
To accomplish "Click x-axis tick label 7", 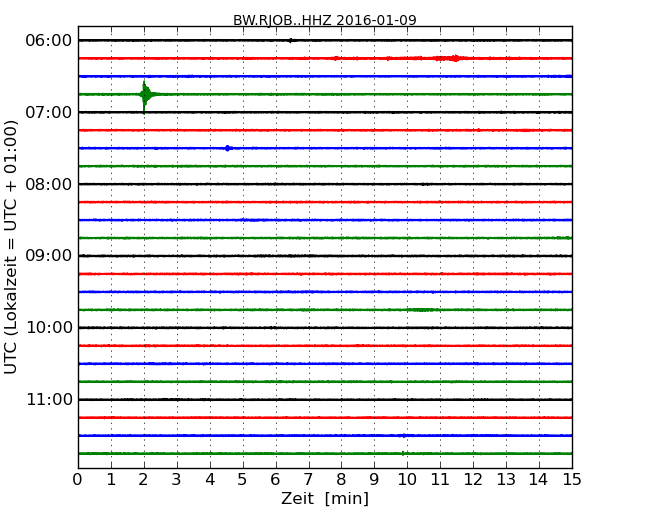I will 308,479.
